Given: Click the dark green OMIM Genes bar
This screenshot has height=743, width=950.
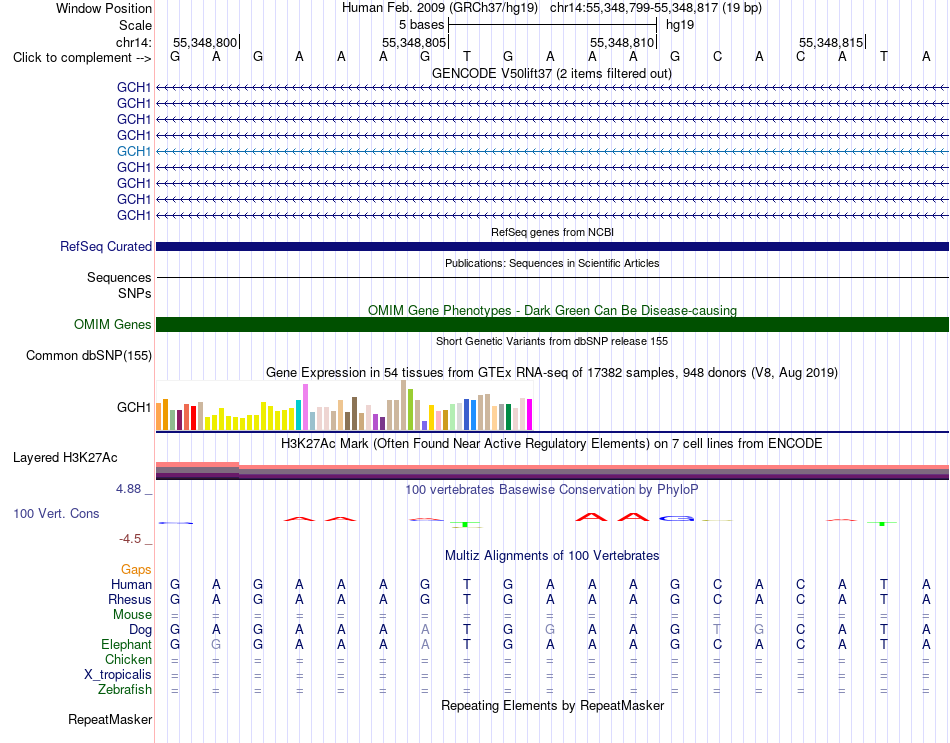Looking at the screenshot, I should (x=552, y=324).
